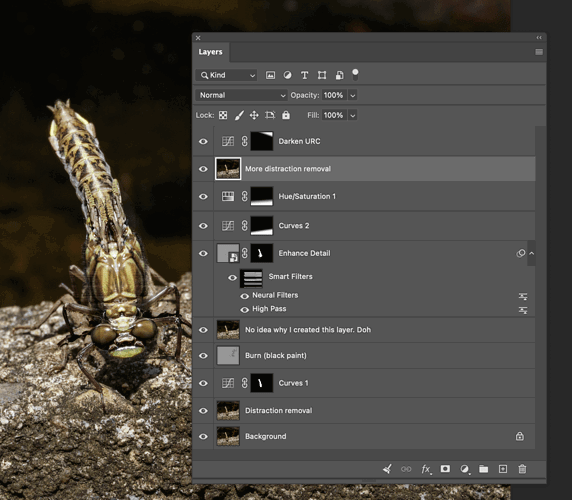
Task: Toggle Hue/Saturation 1 layer visibility
Action: (x=203, y=197)
